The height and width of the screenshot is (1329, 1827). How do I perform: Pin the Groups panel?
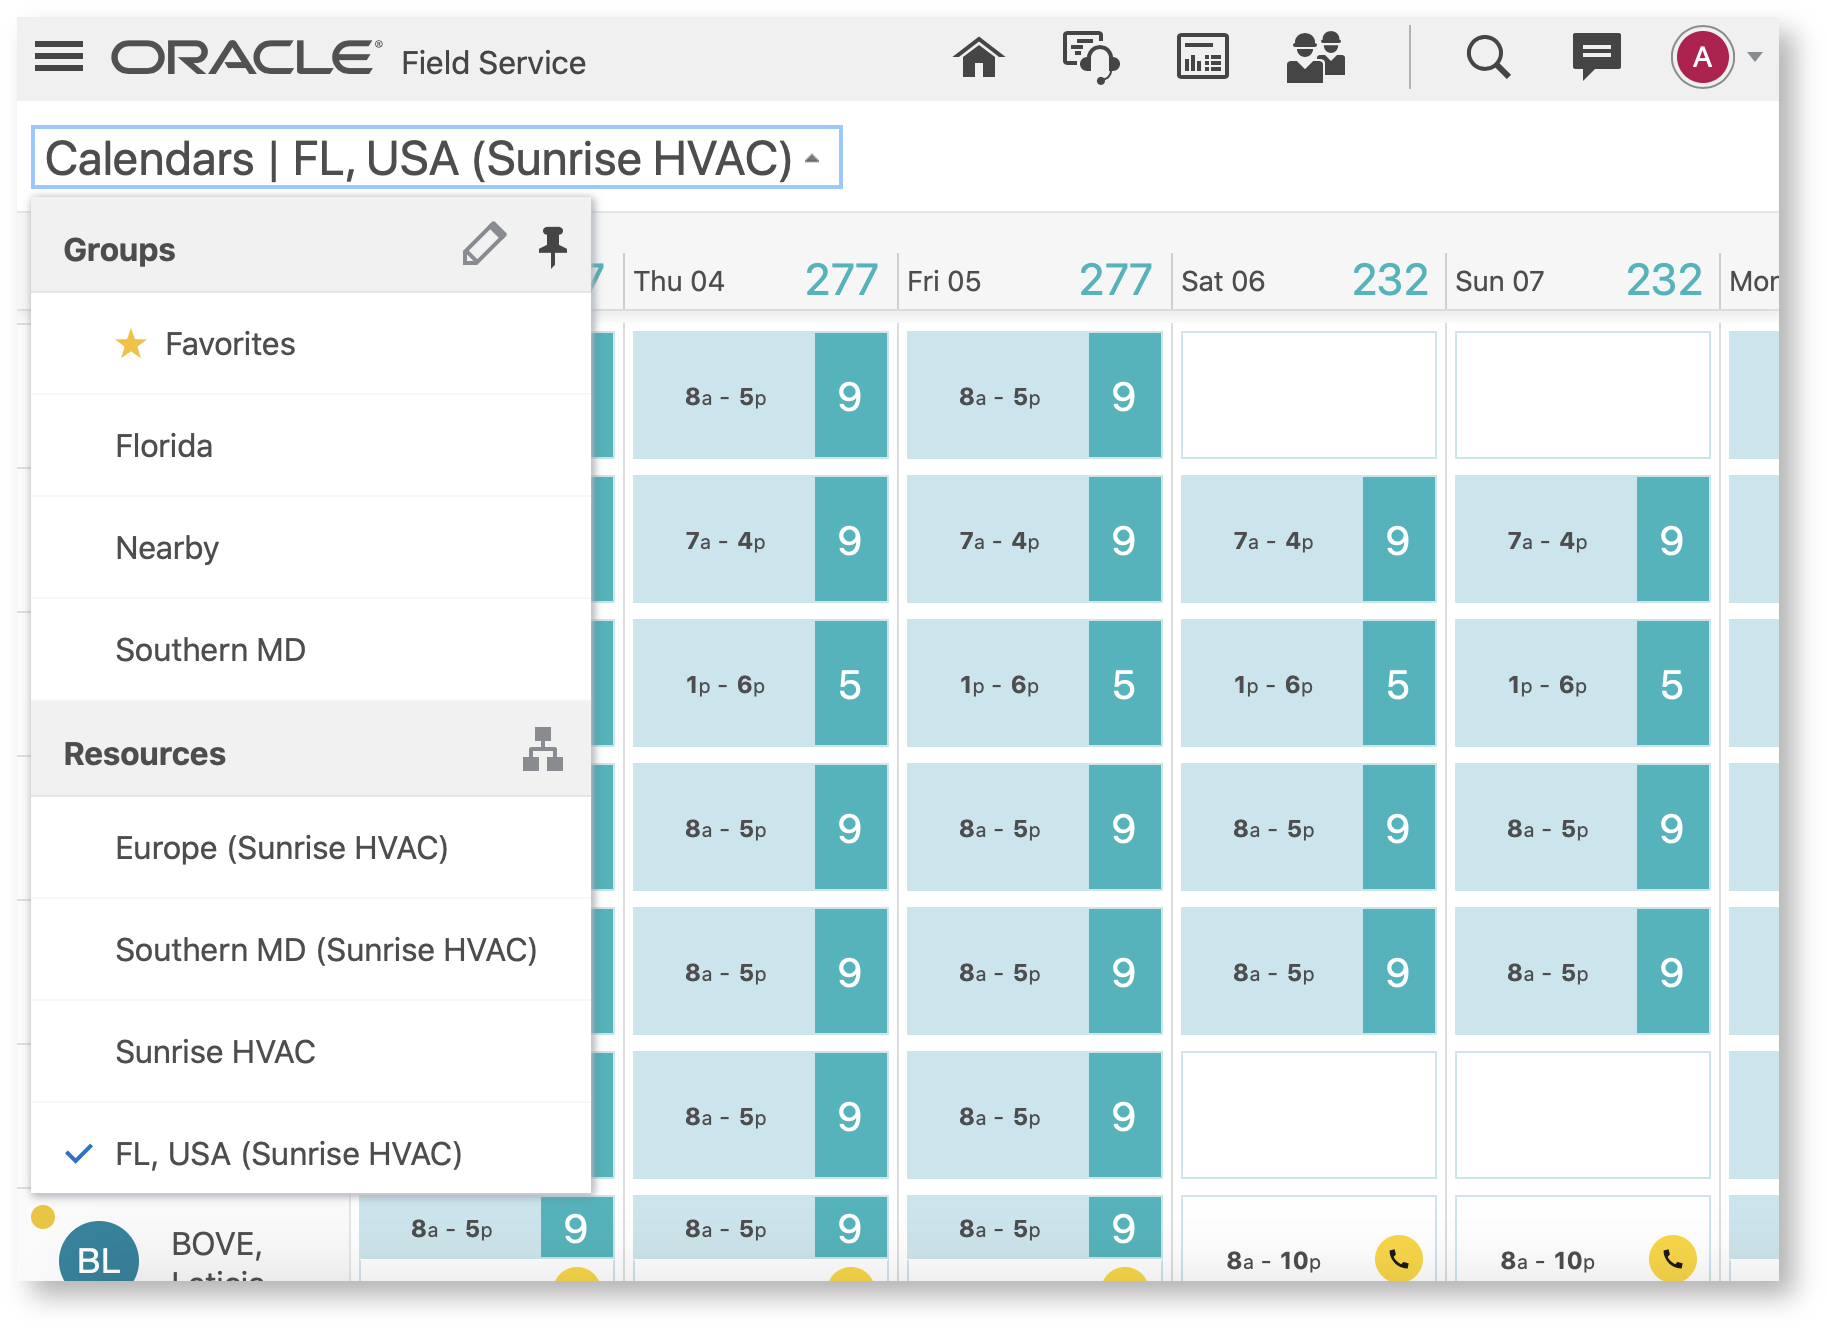click(x=552, y=245)
